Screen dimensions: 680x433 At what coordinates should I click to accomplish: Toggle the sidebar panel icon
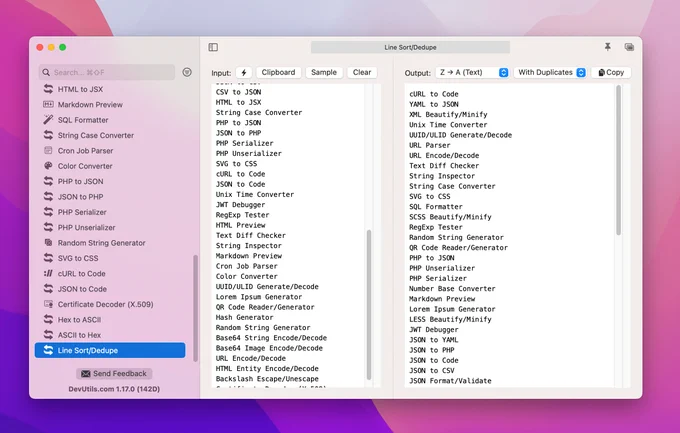(213, 47)
